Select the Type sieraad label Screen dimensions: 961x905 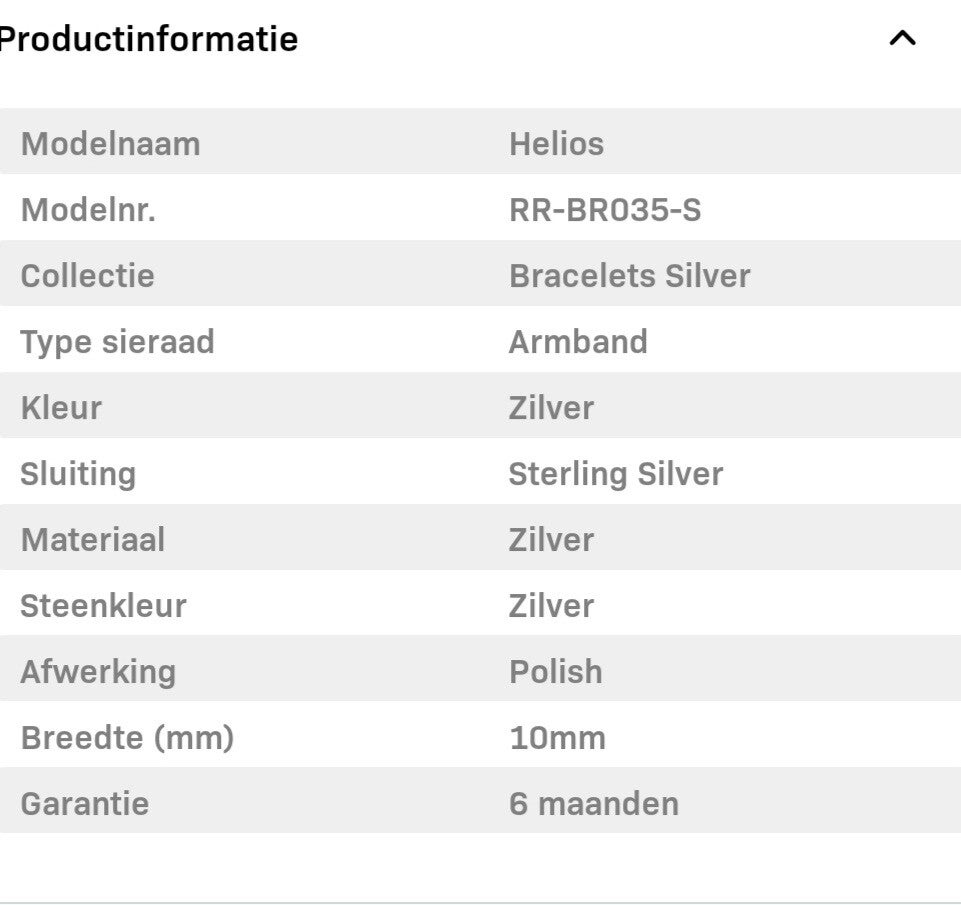point(117,342)
